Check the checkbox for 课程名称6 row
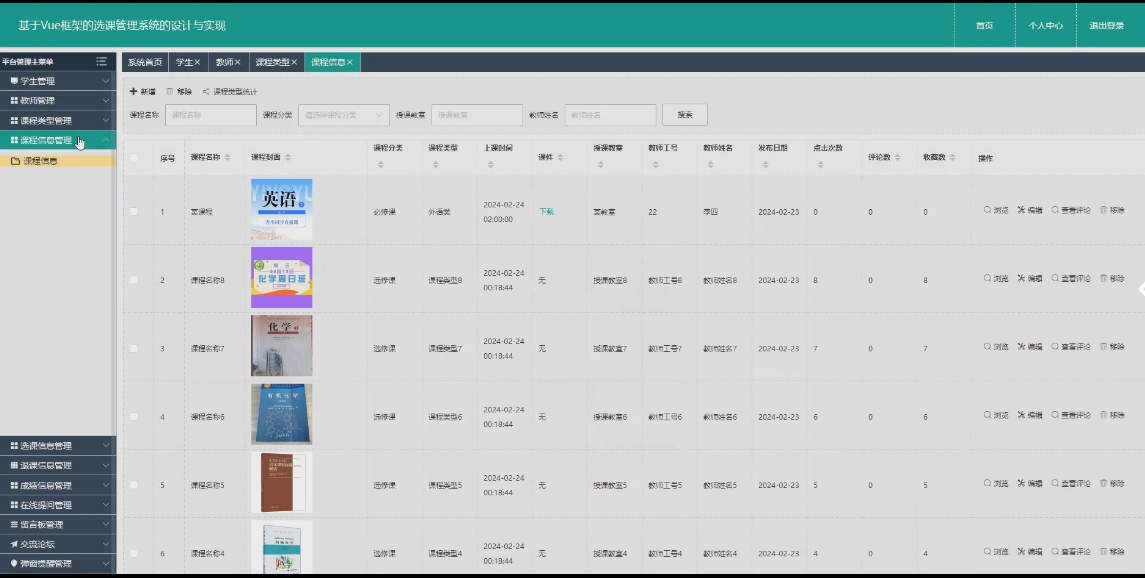The height and width of the screenshot is (578, 1145). click(134, 417)
